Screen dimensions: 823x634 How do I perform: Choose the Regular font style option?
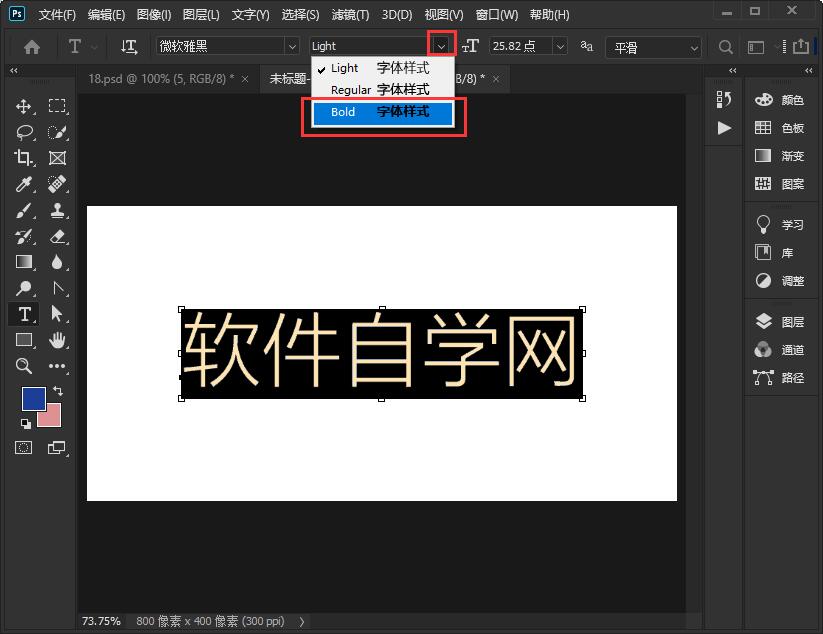(383, 90)
